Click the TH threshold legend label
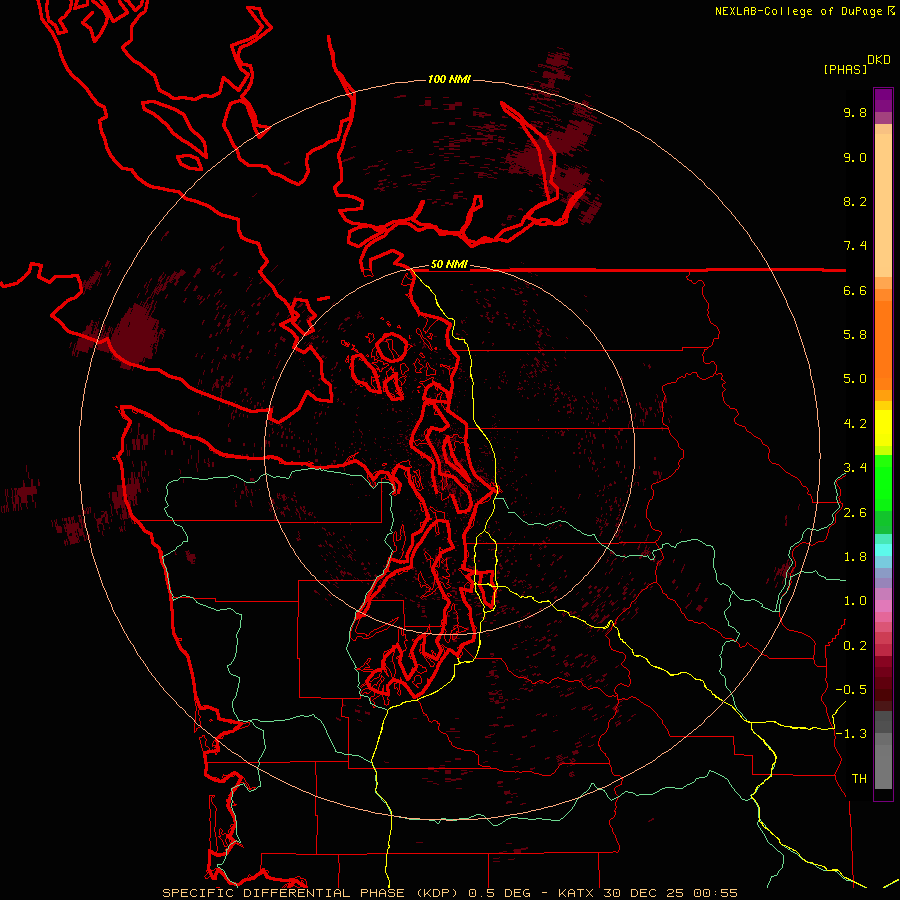900x900 pixels. coord(859,779)
